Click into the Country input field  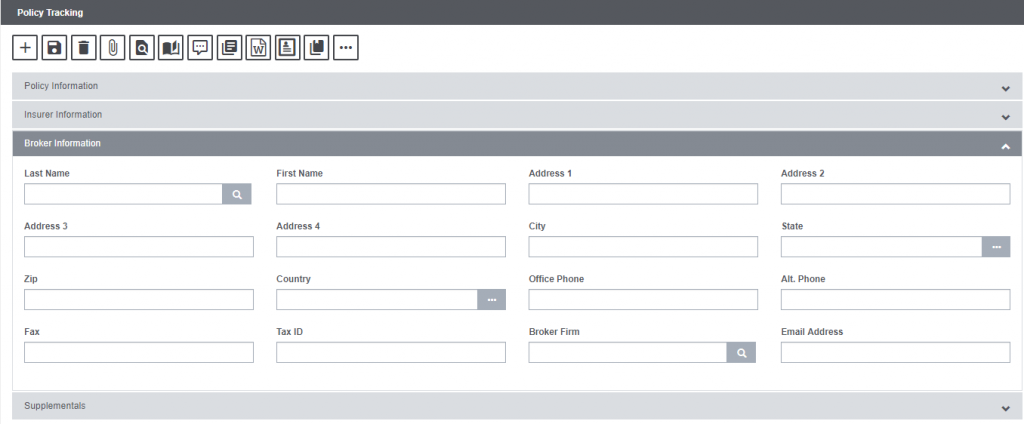[377, 299]
